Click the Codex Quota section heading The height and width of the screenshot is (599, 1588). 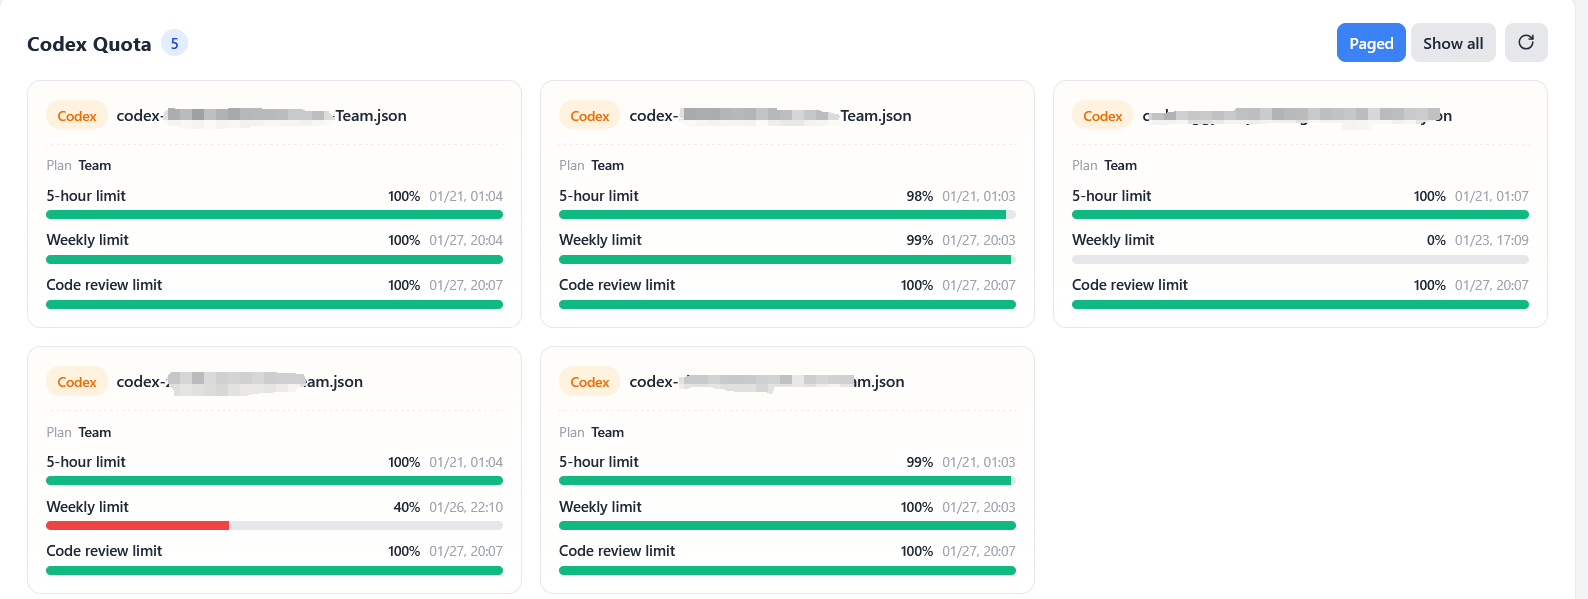click(x=89, y=44)
